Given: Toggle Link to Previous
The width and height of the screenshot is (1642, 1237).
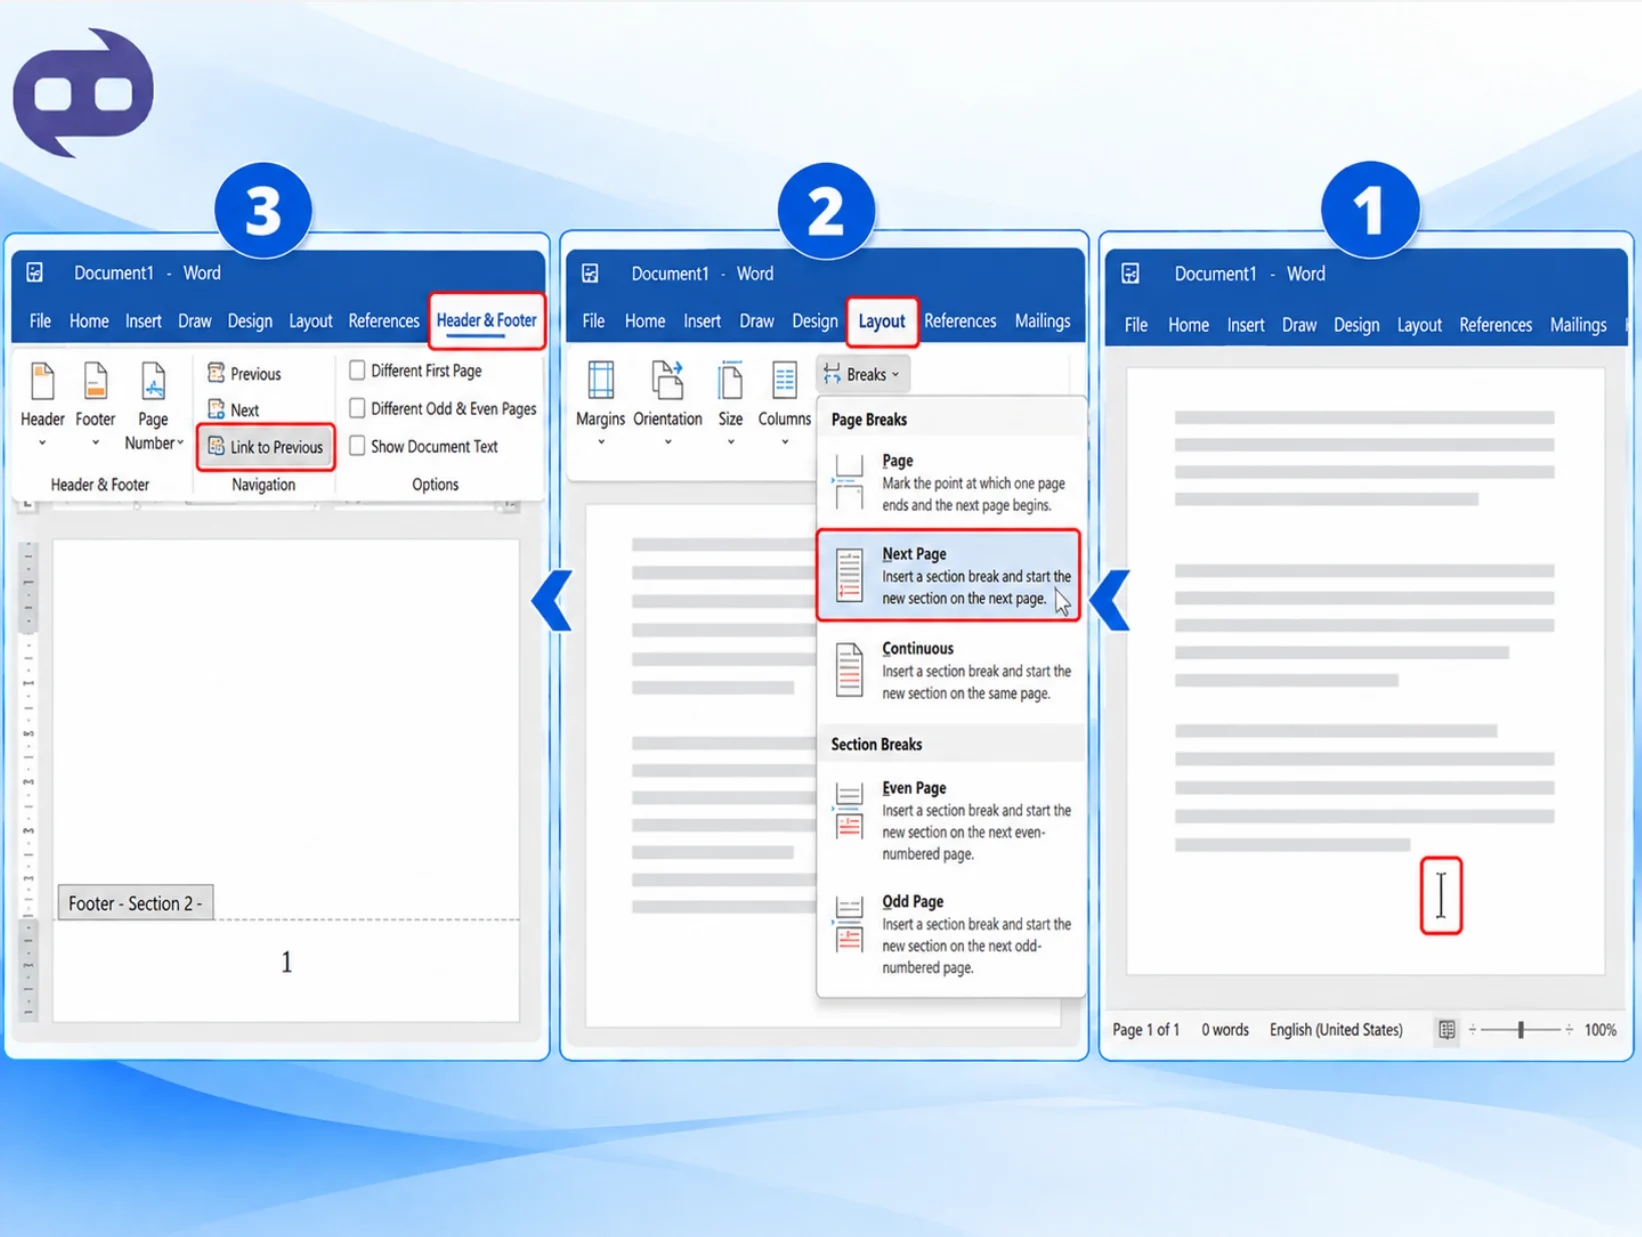Looking at the screenshot, I should [x=265, y=447].
